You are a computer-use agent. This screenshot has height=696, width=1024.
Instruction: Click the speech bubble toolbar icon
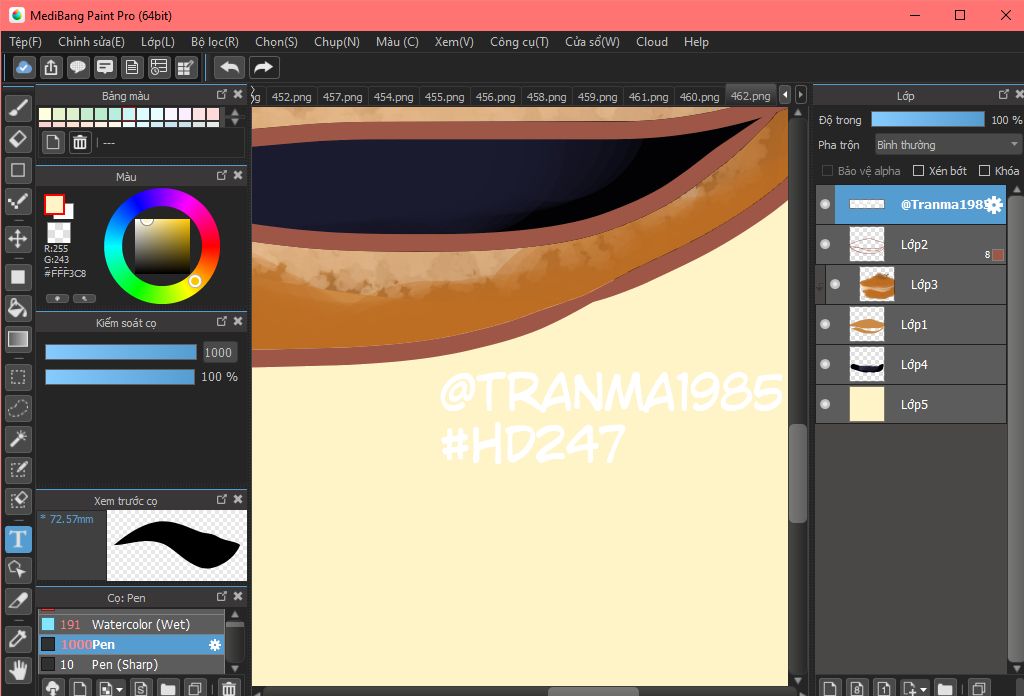[78, 67]
